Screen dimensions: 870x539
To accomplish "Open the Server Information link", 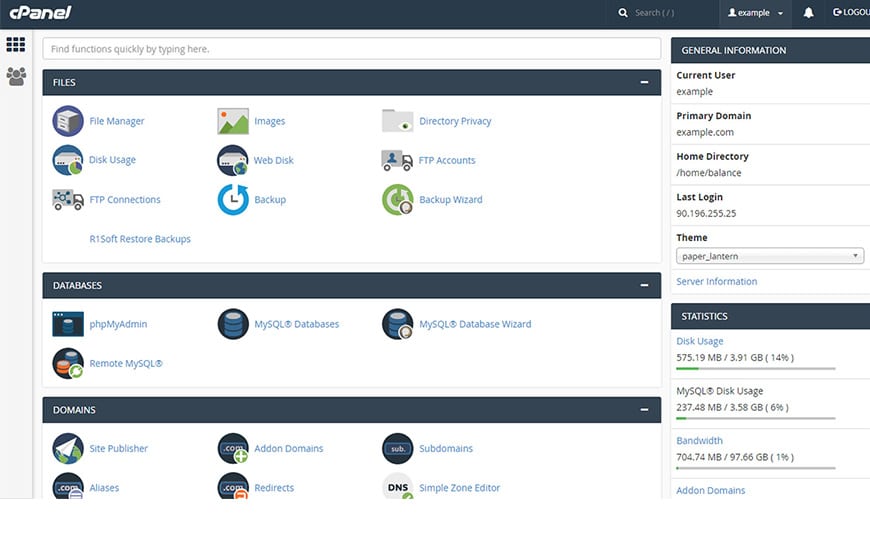I will 716,281.
